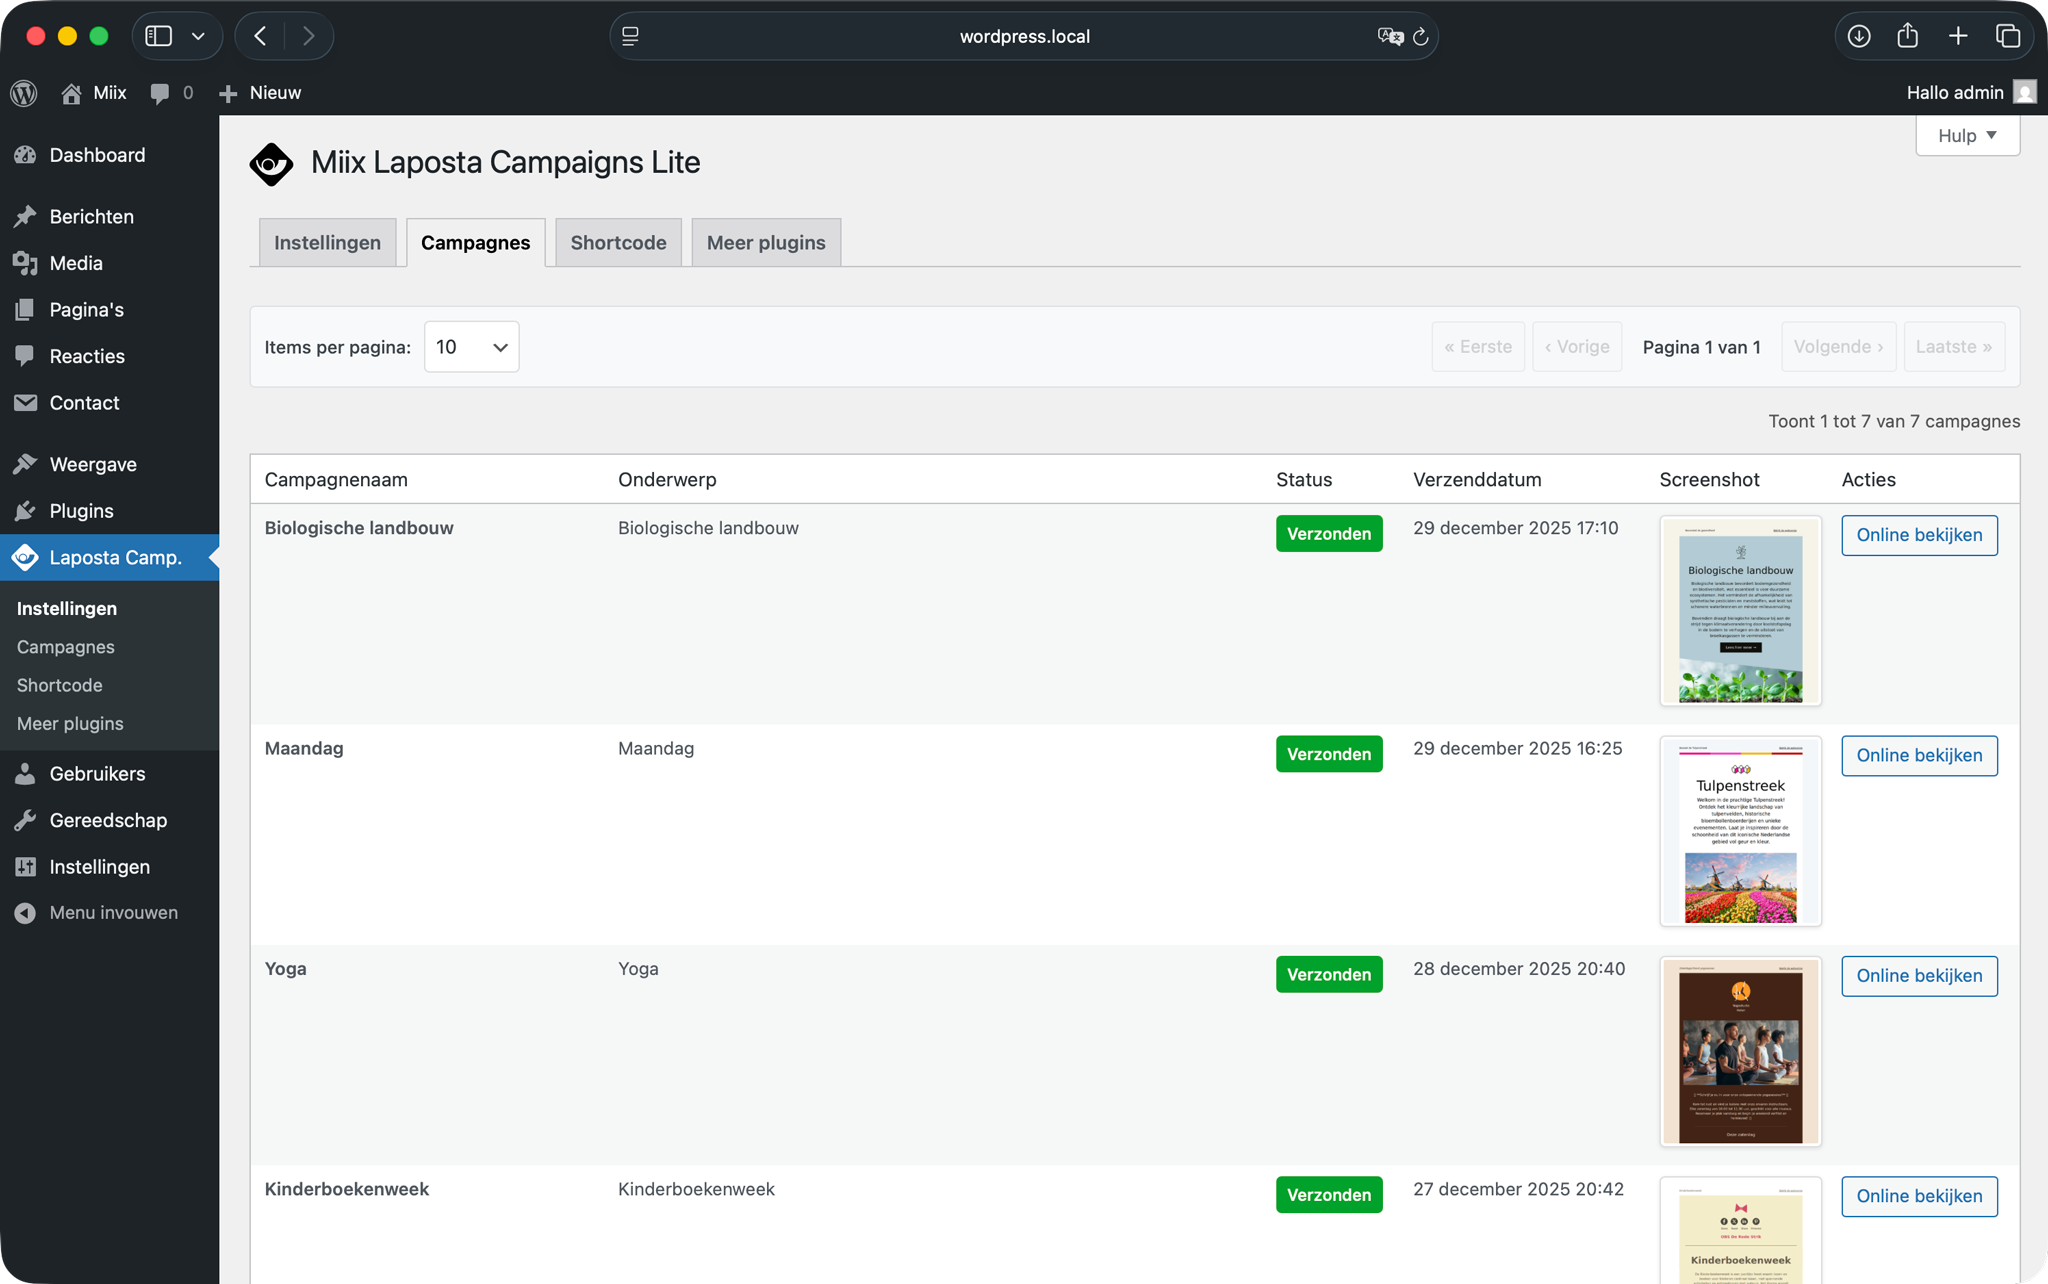Click the Laposta Camp. diamond icon

[x=26, y=557]
